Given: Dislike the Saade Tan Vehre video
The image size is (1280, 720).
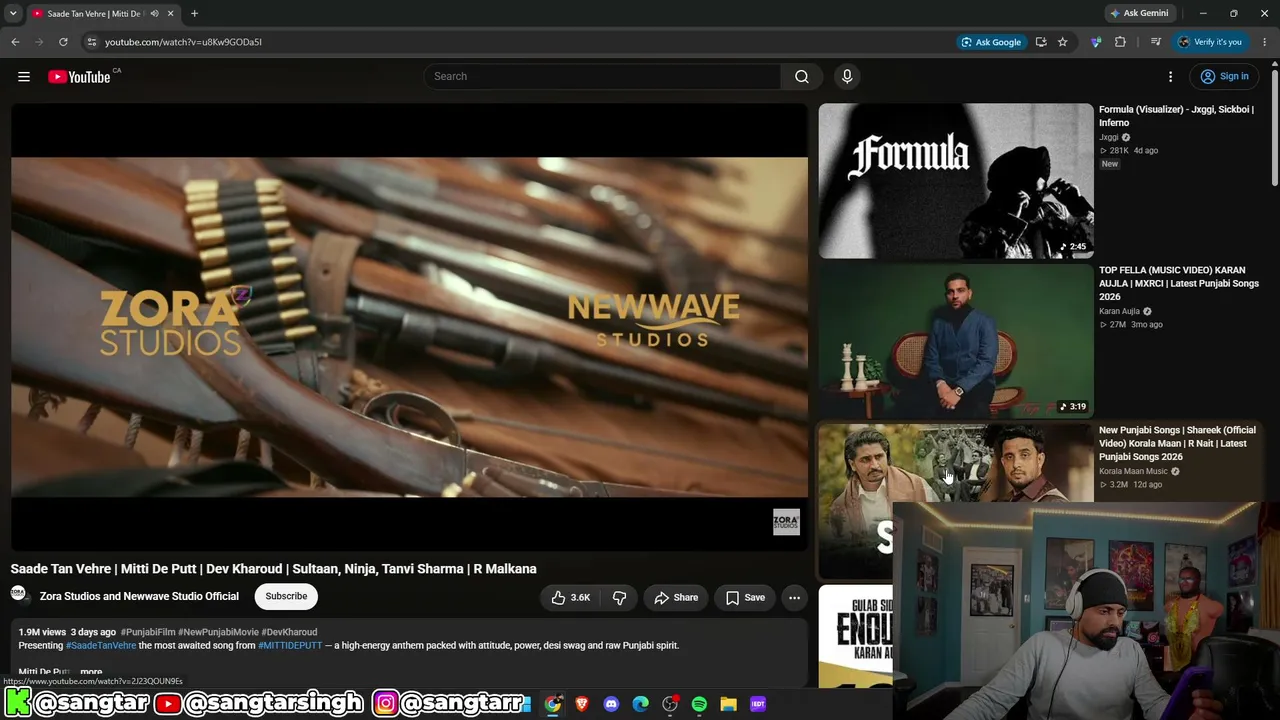Looking at the screenshot, I should tap(619, 598).
